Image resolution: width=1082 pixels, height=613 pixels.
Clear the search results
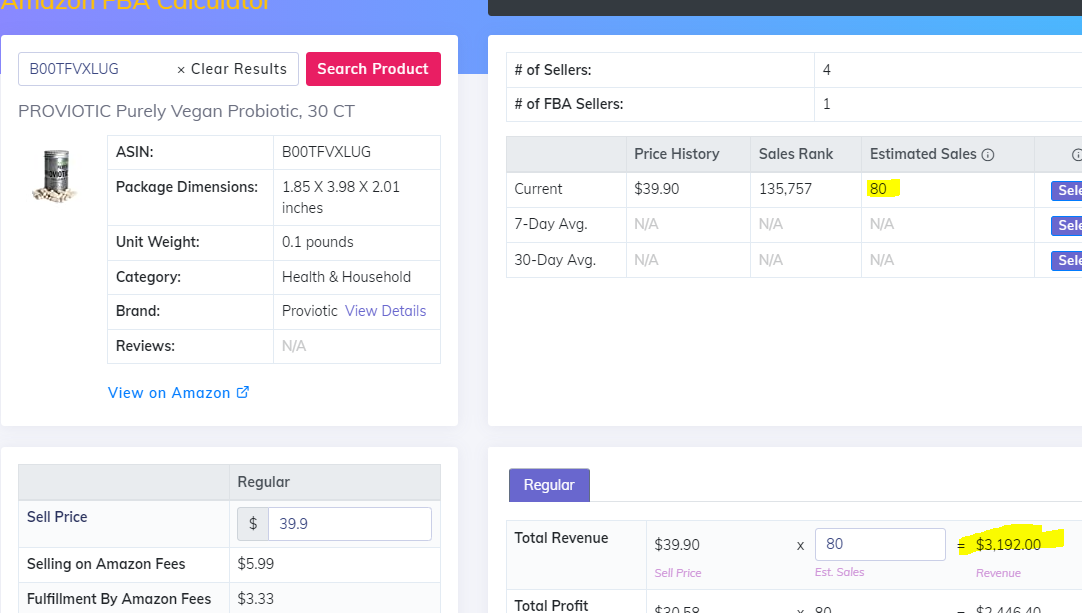pyautogui.click(x=232, y=69)
